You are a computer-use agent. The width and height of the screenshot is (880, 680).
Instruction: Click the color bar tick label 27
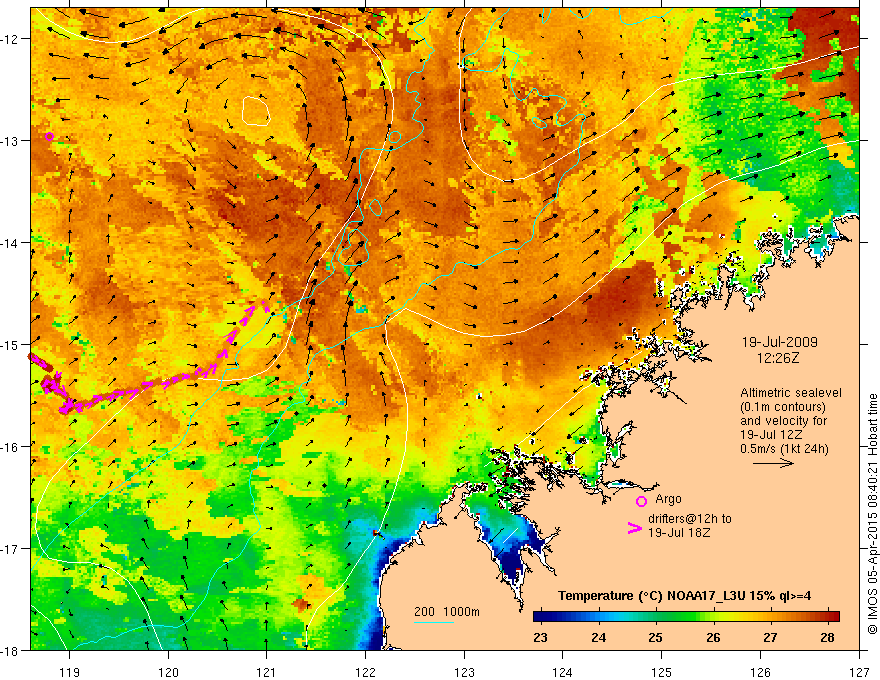tap(770, 638)
